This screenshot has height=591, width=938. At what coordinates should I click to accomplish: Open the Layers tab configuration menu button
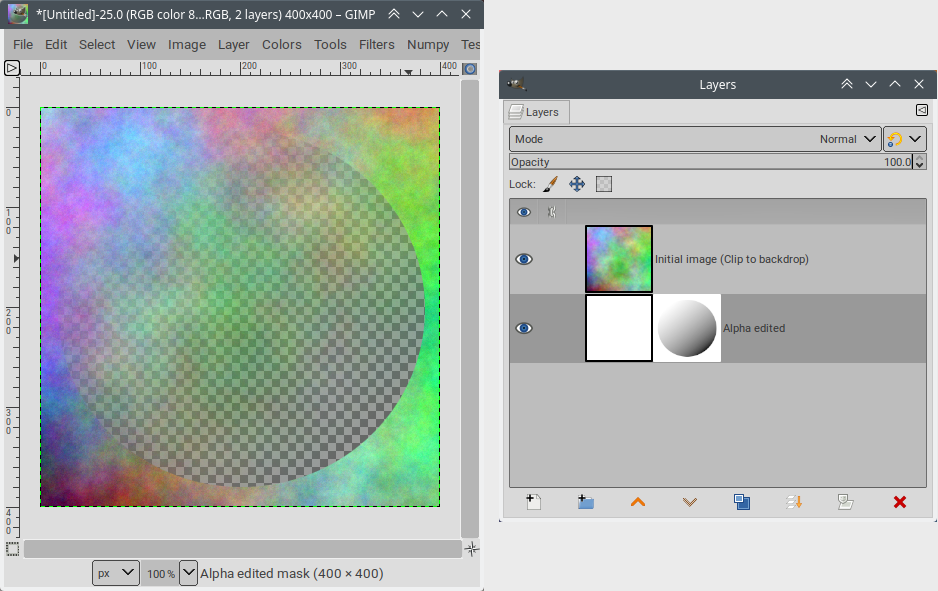point(921,111)
